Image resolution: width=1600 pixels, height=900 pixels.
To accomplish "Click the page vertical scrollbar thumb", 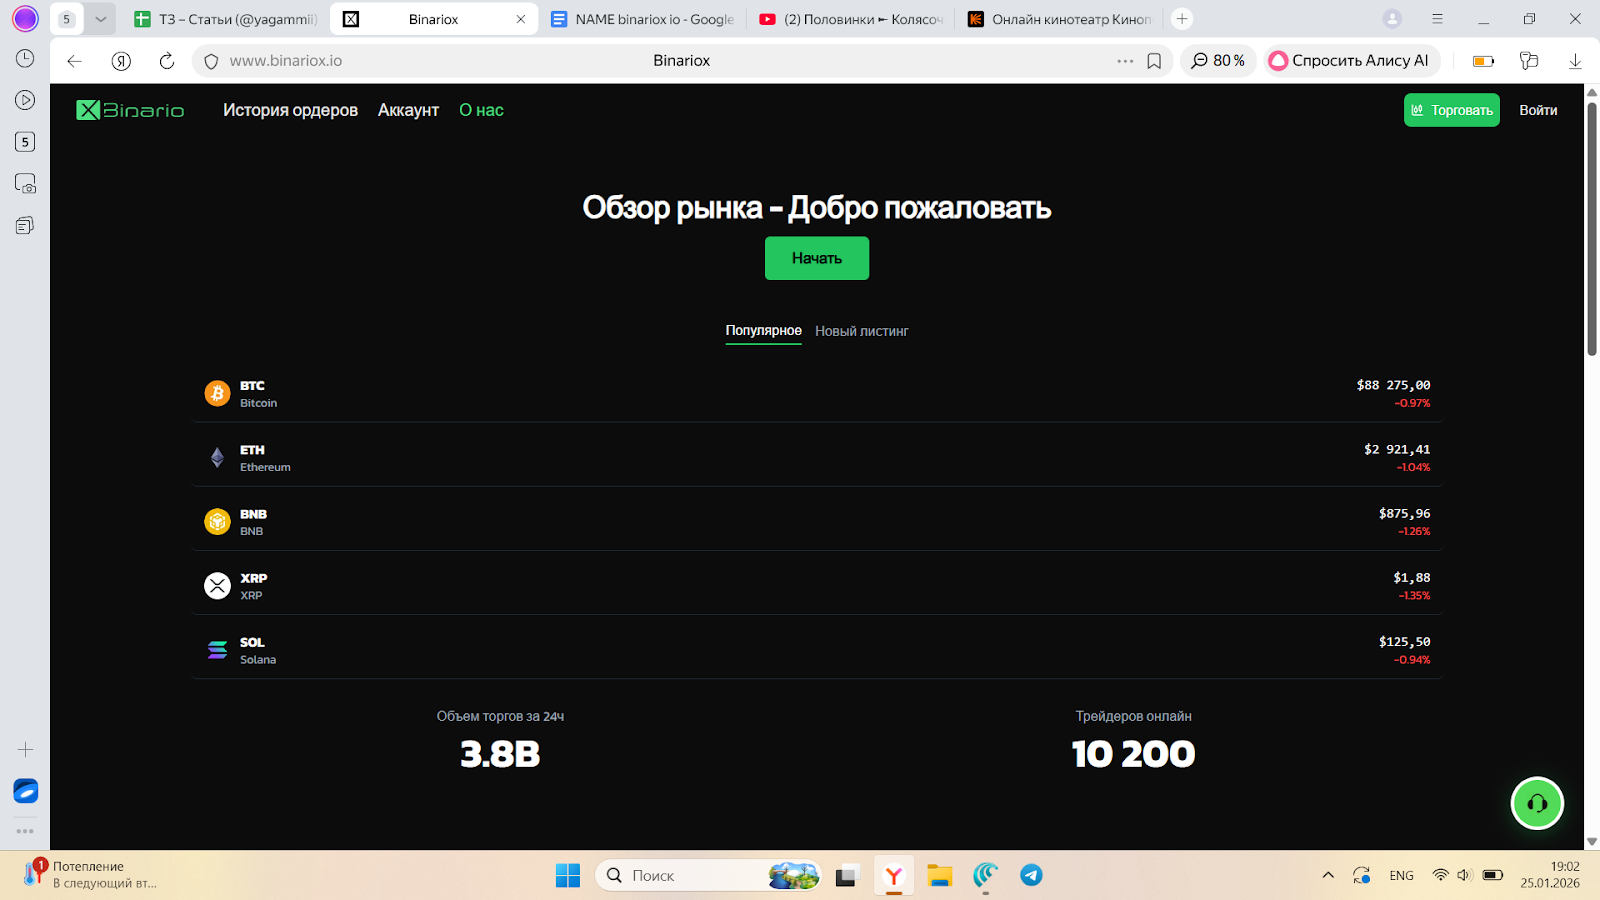I will [x=1591, y=227].
